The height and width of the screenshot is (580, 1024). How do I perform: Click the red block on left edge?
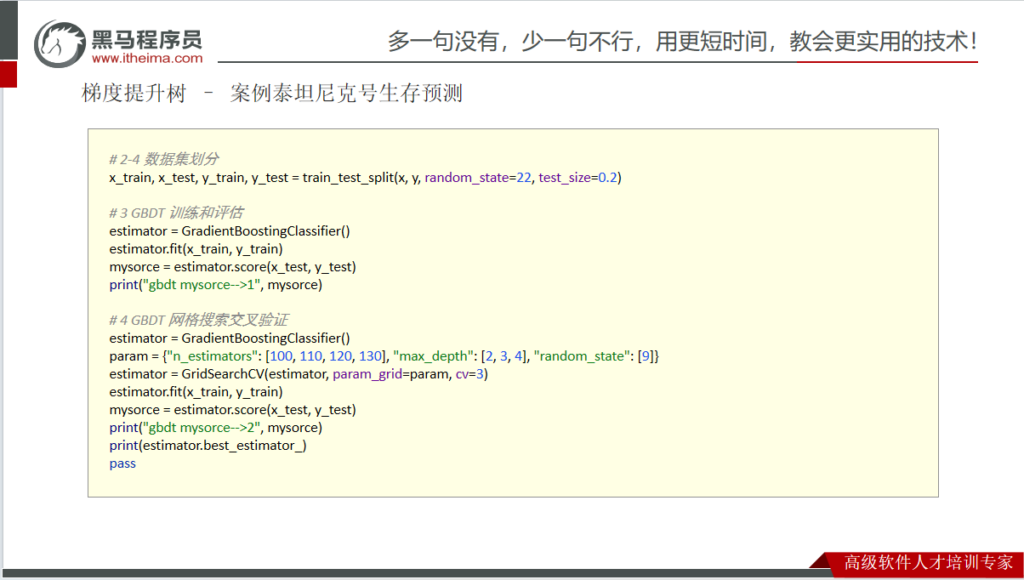coord(8,74)
